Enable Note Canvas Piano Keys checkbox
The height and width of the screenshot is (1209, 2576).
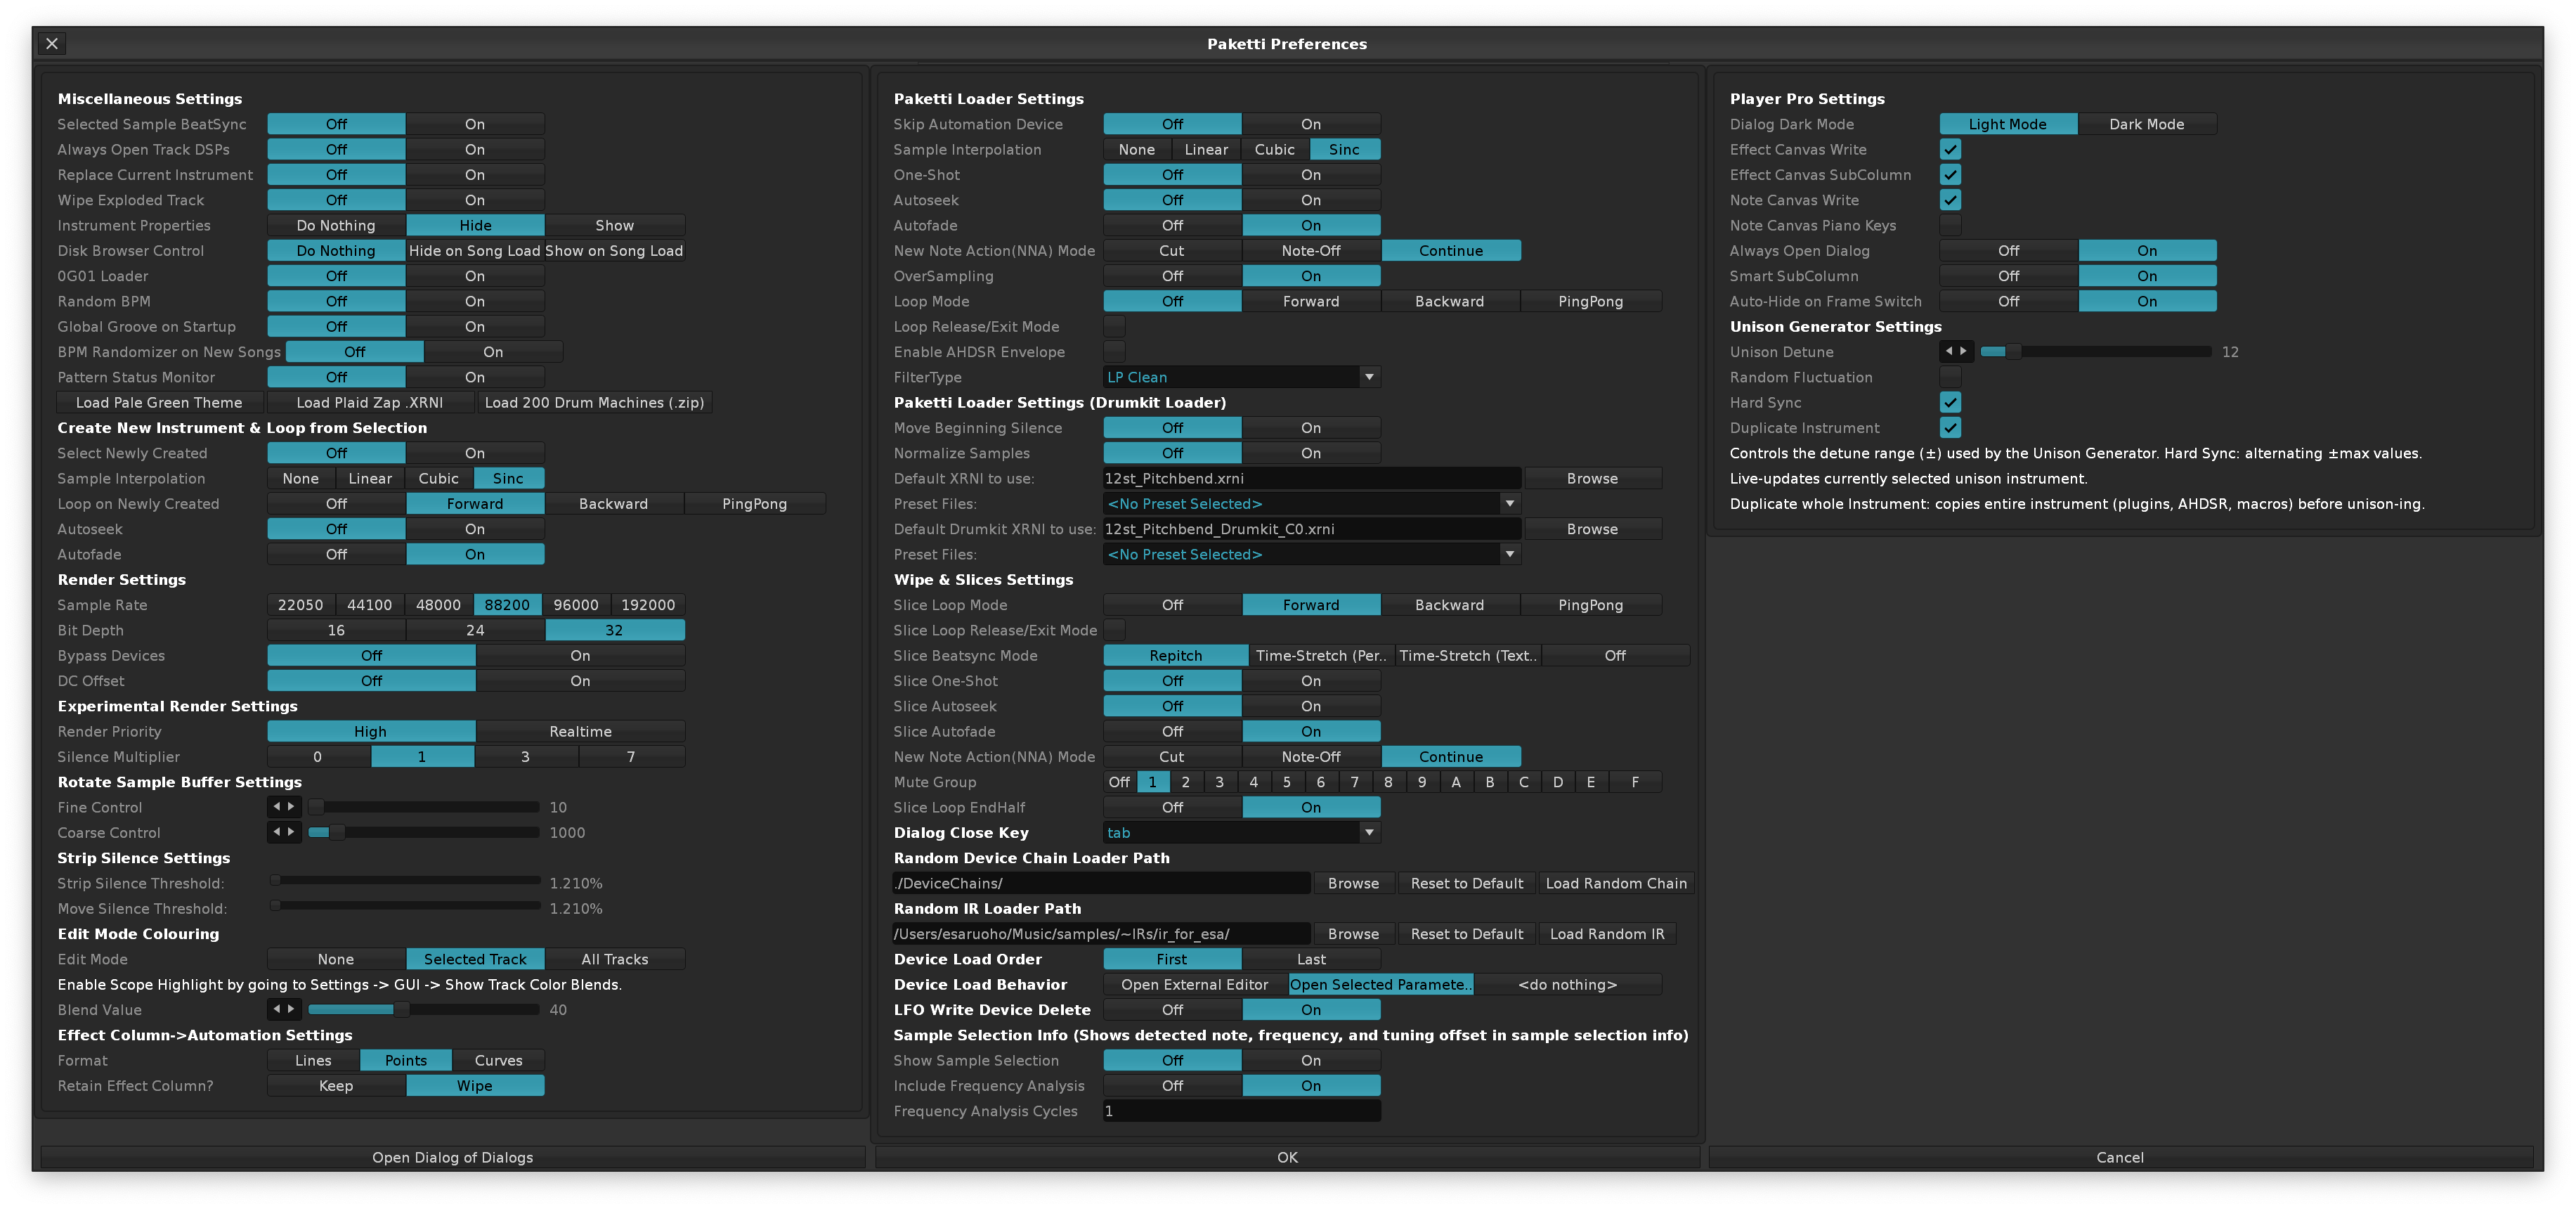click(x=1950, y=225)
